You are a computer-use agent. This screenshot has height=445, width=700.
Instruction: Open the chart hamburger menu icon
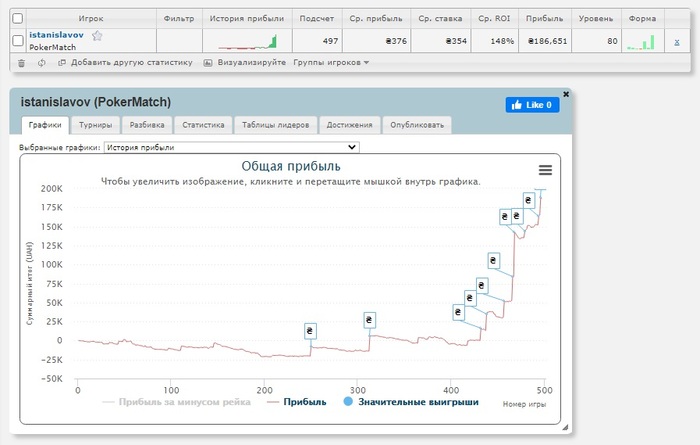(x=545, y=170)
